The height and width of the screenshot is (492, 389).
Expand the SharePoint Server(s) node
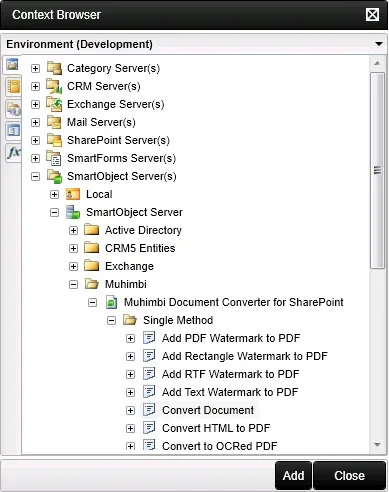coord(35,140)
